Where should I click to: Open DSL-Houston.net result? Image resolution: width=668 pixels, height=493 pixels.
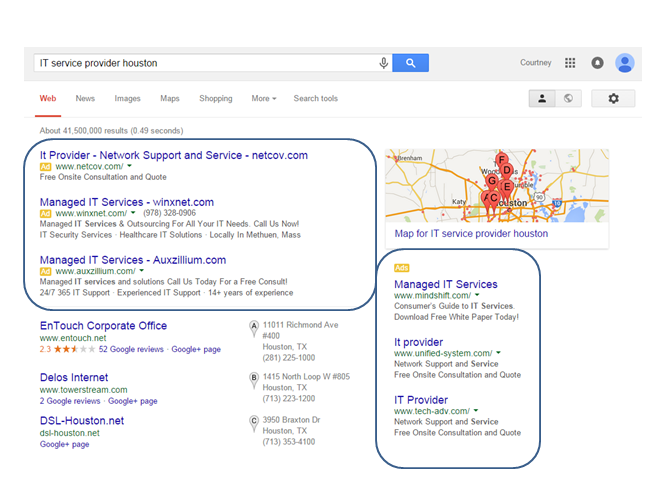[82, 421]
